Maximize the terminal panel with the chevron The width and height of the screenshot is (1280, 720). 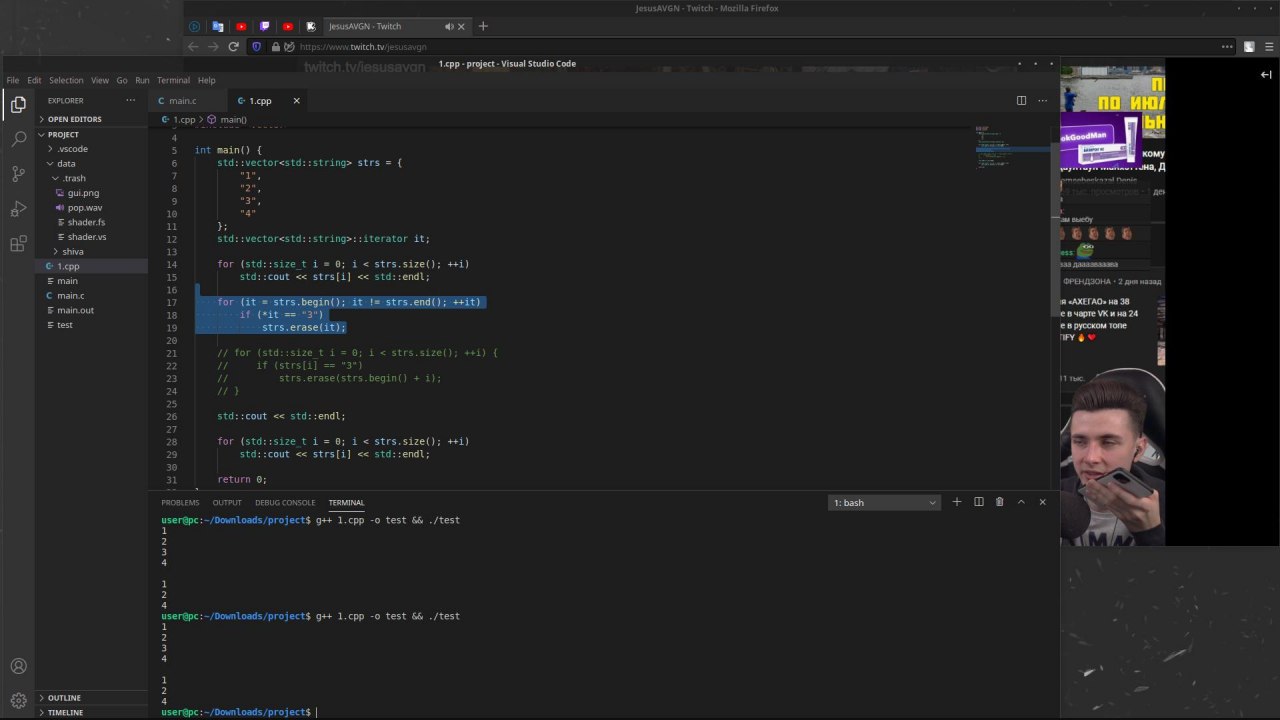pyautogui.click(x=1021, y=502)
